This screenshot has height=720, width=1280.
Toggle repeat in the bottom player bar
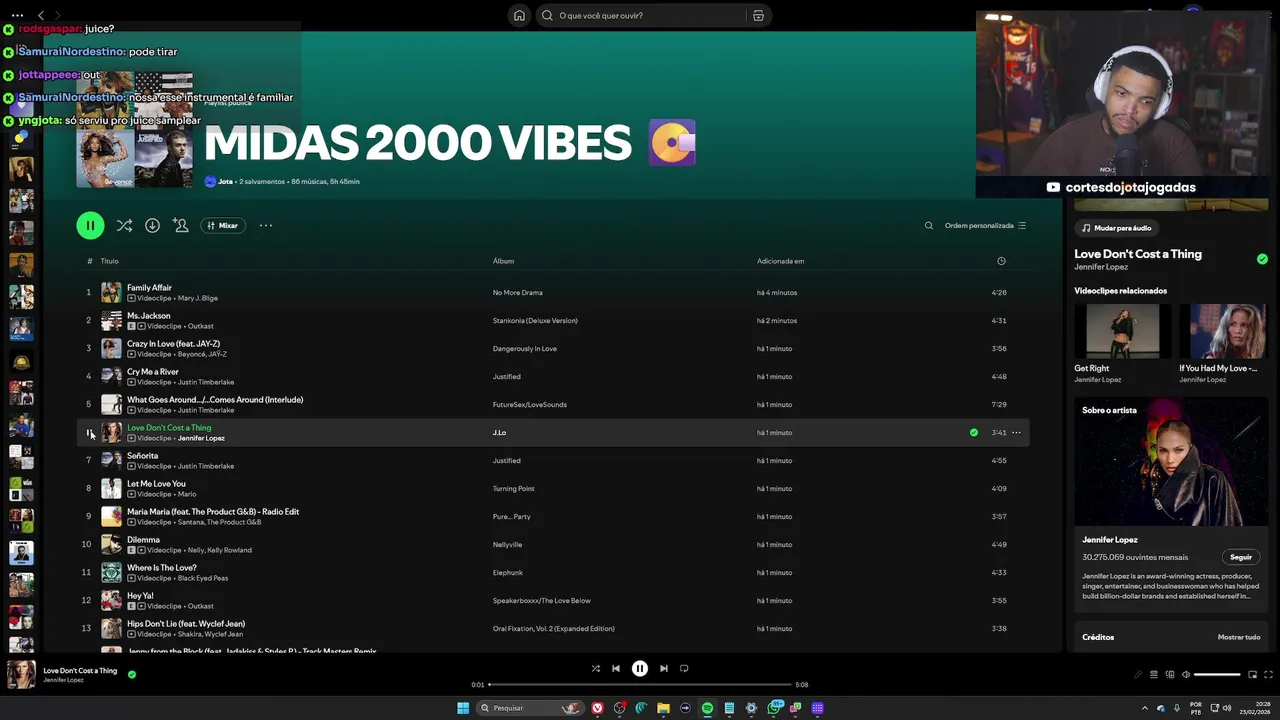pos(684,669)
